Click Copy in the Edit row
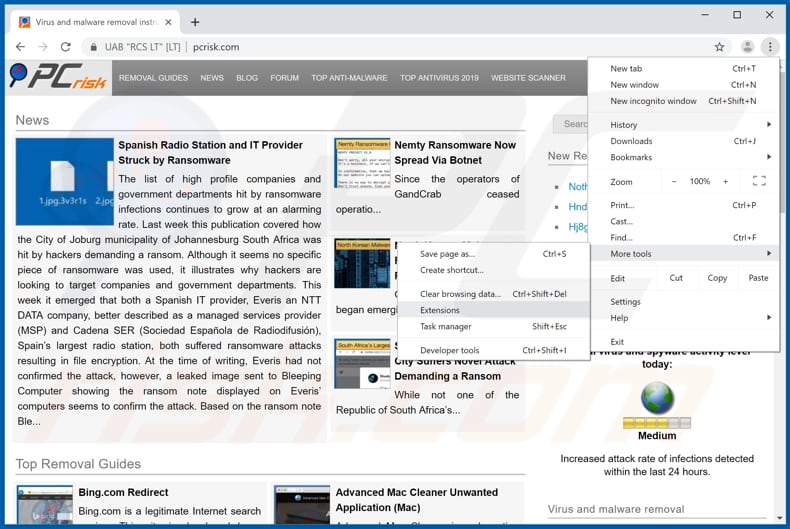This screenshot has height=529, width=790. (x=717, y=278)
